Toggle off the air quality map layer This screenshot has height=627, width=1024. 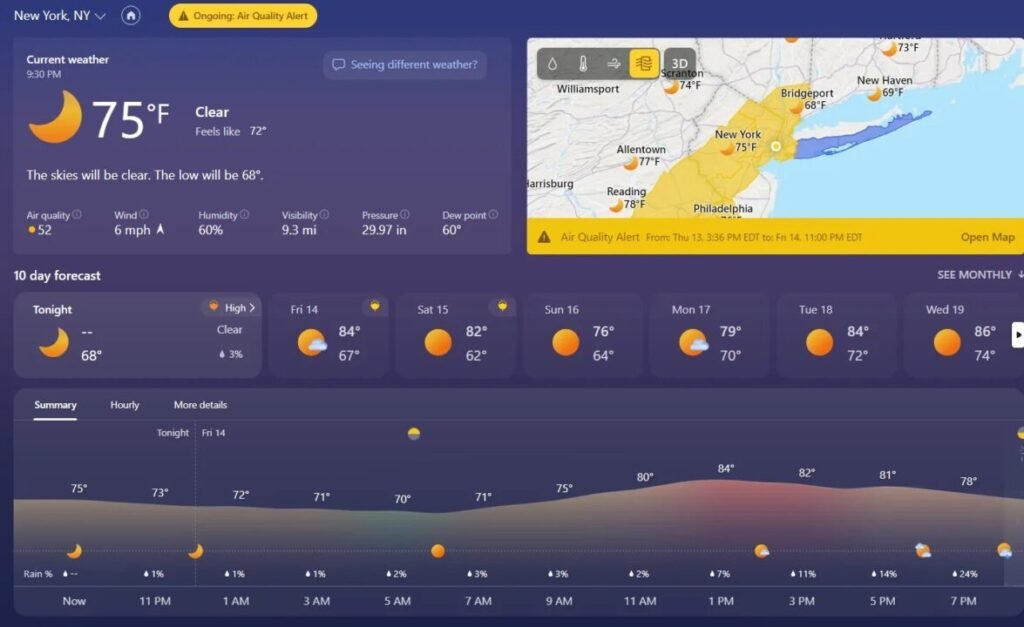click(644, 64)
